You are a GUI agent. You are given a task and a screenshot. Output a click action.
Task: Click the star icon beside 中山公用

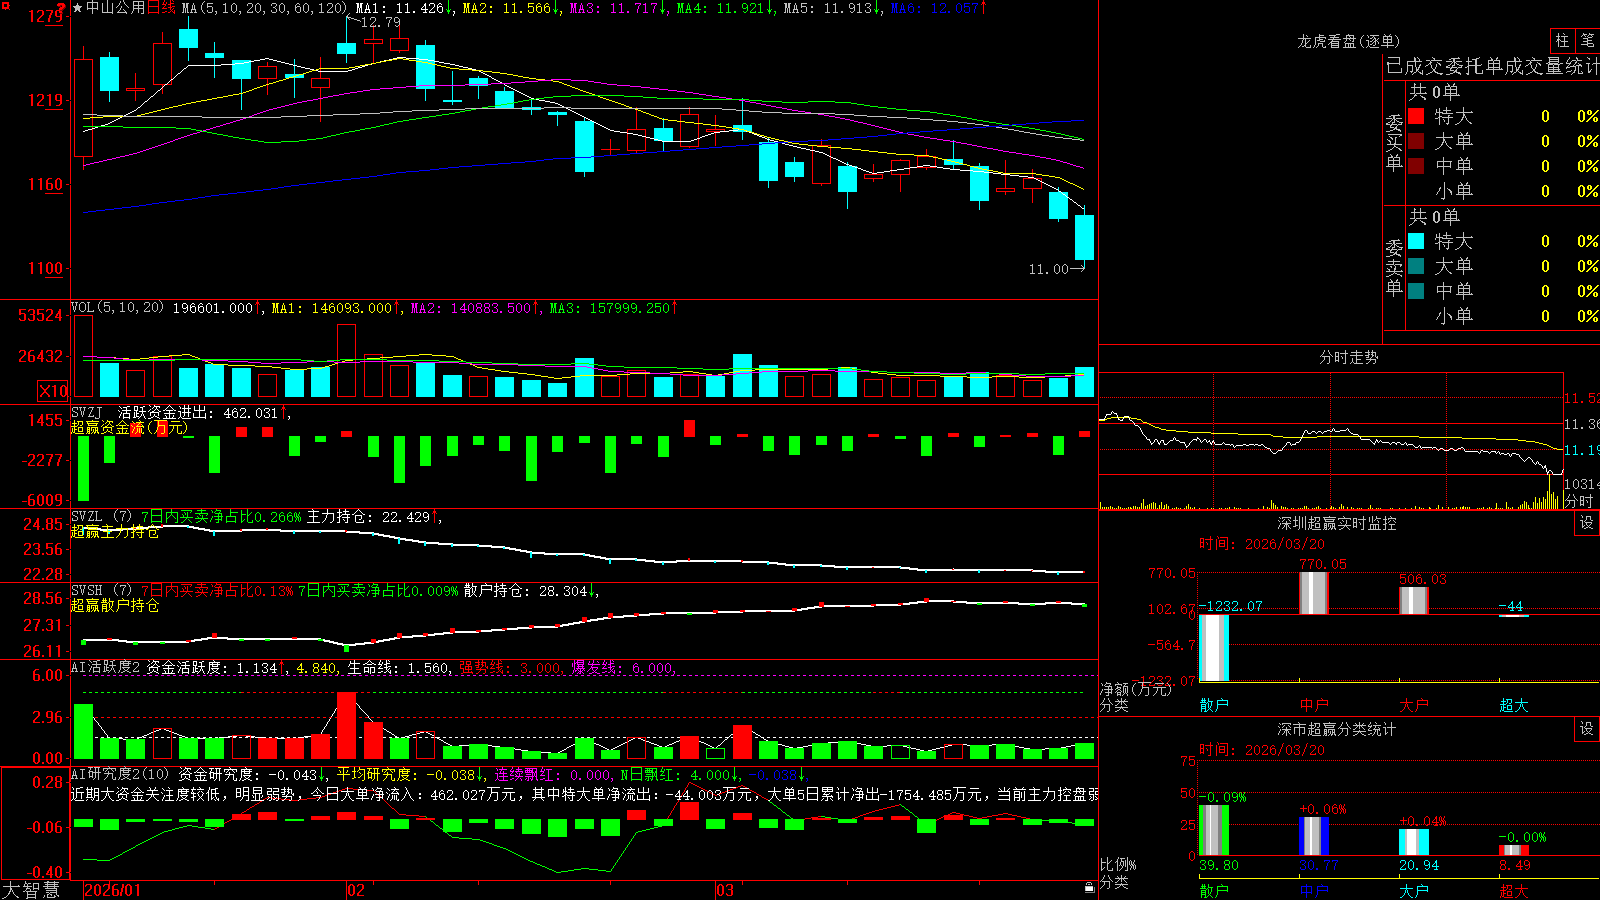[77, 8]
